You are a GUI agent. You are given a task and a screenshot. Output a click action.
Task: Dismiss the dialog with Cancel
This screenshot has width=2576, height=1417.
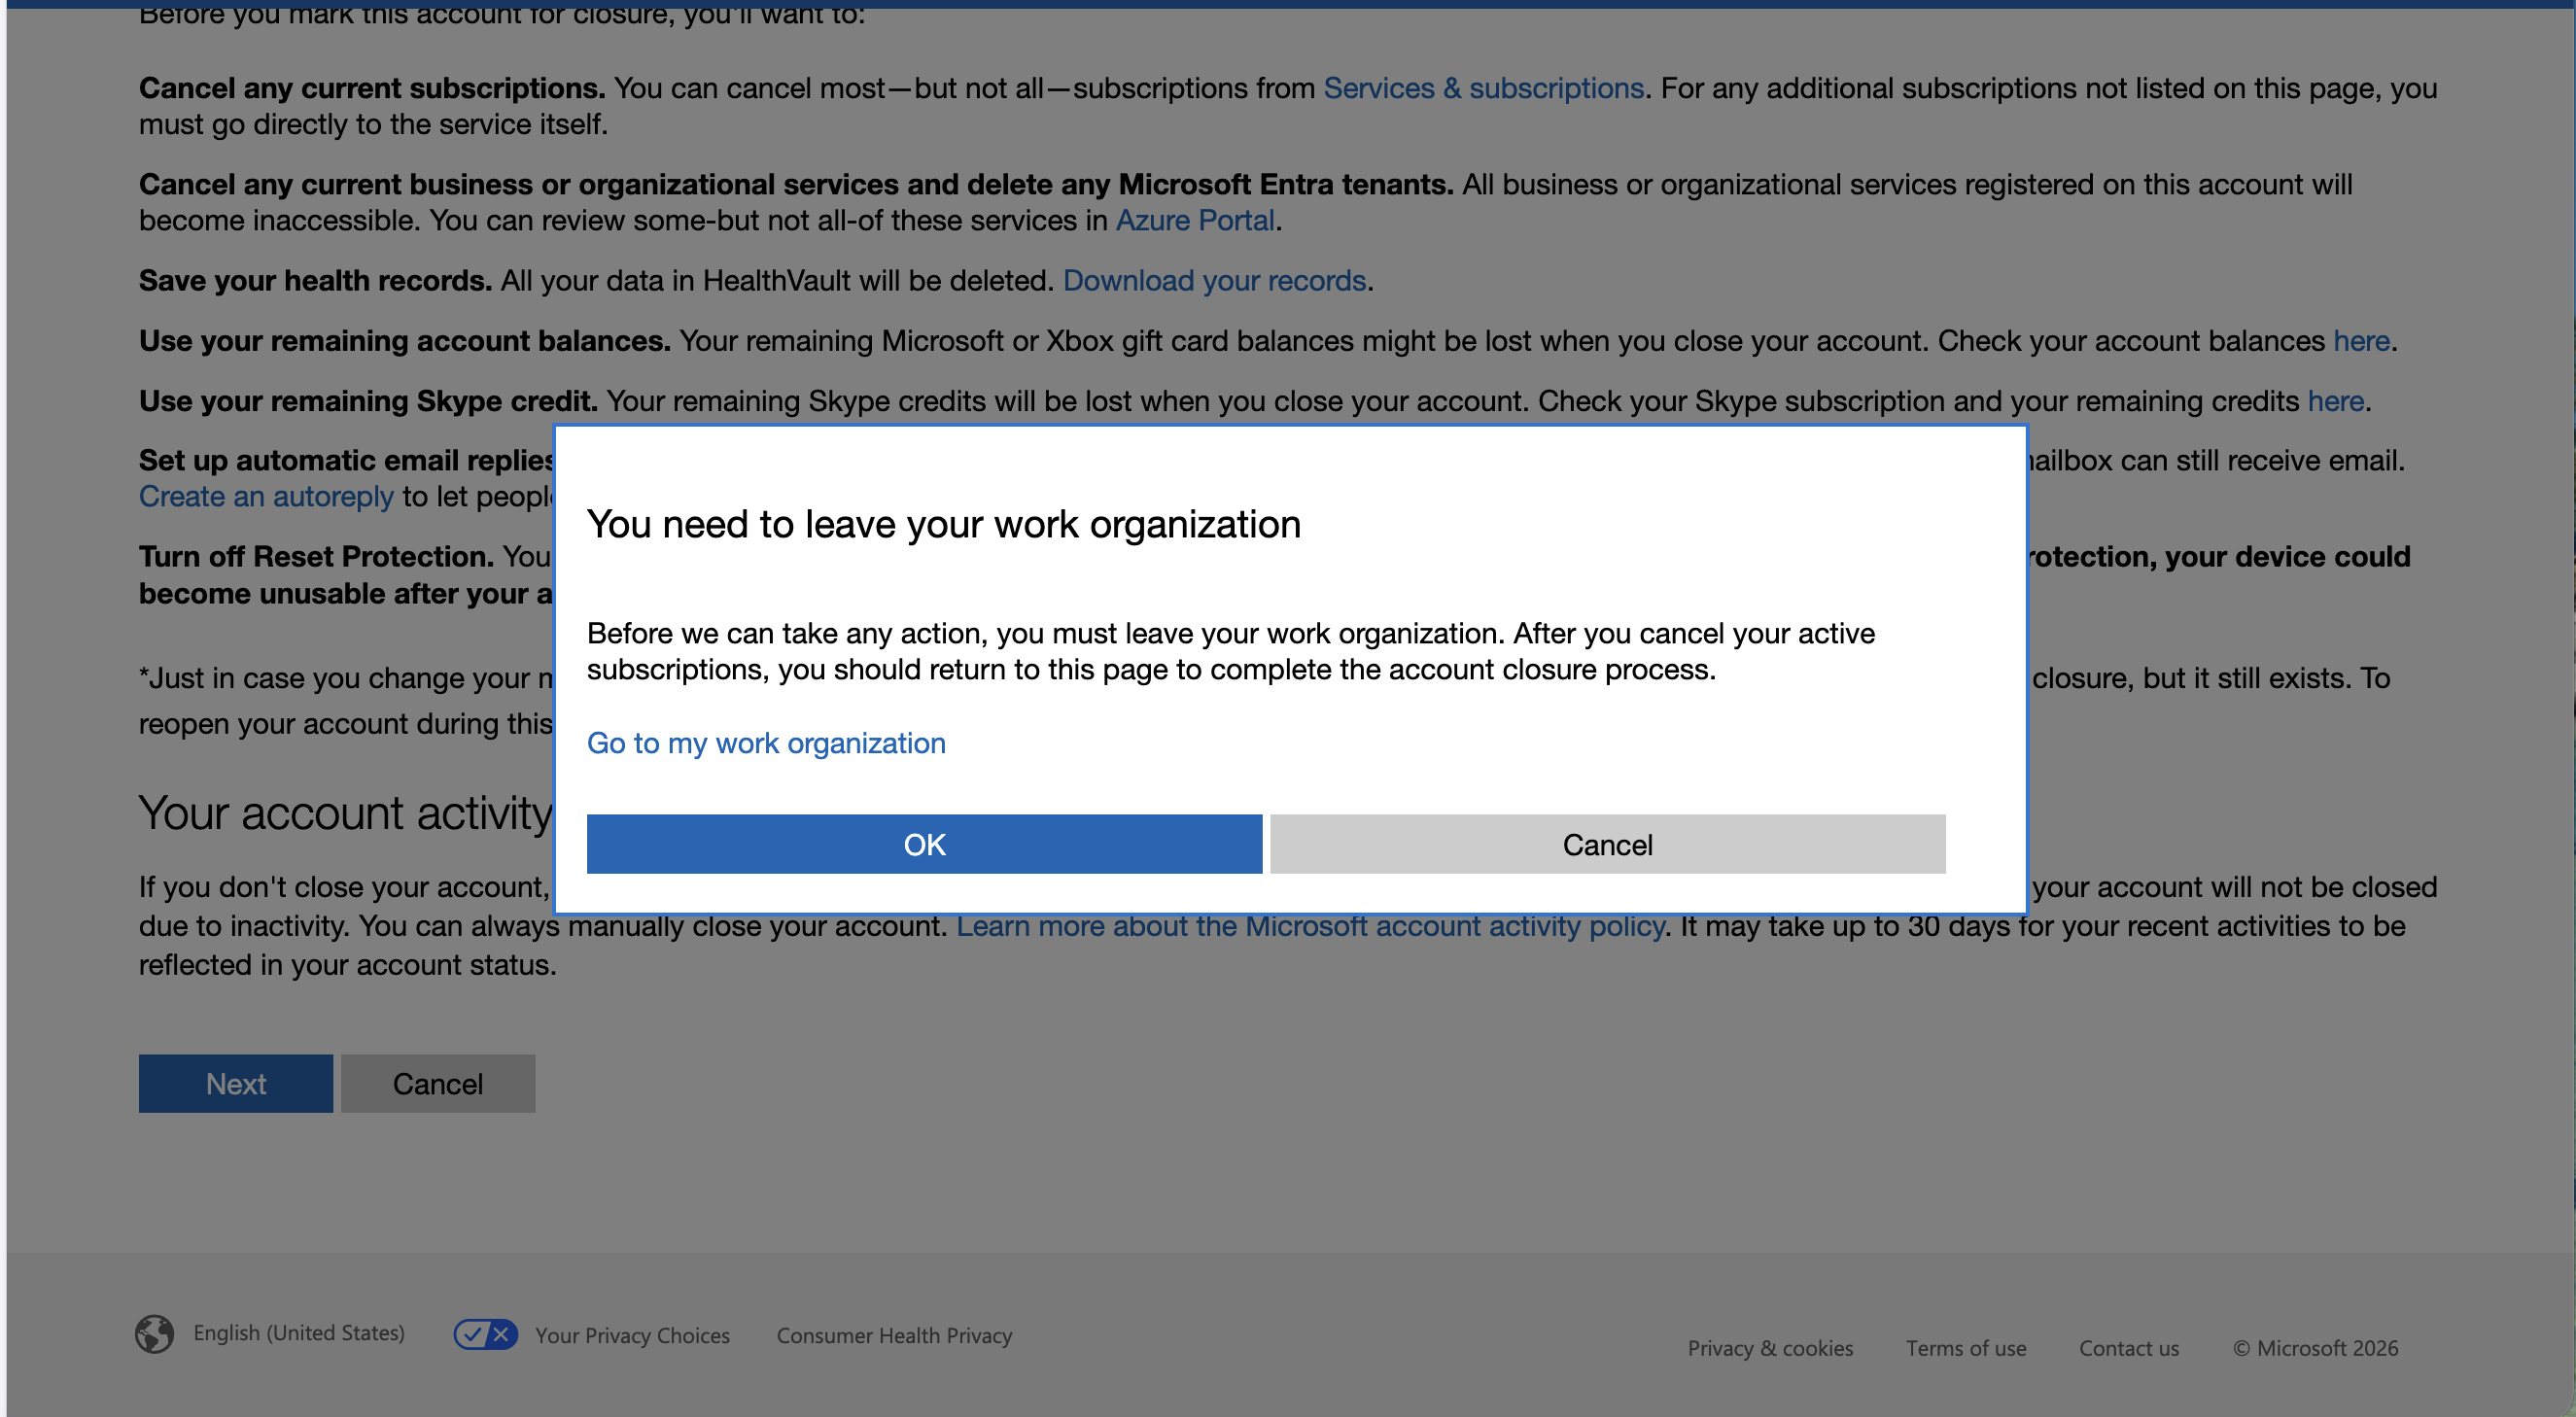1606,843
